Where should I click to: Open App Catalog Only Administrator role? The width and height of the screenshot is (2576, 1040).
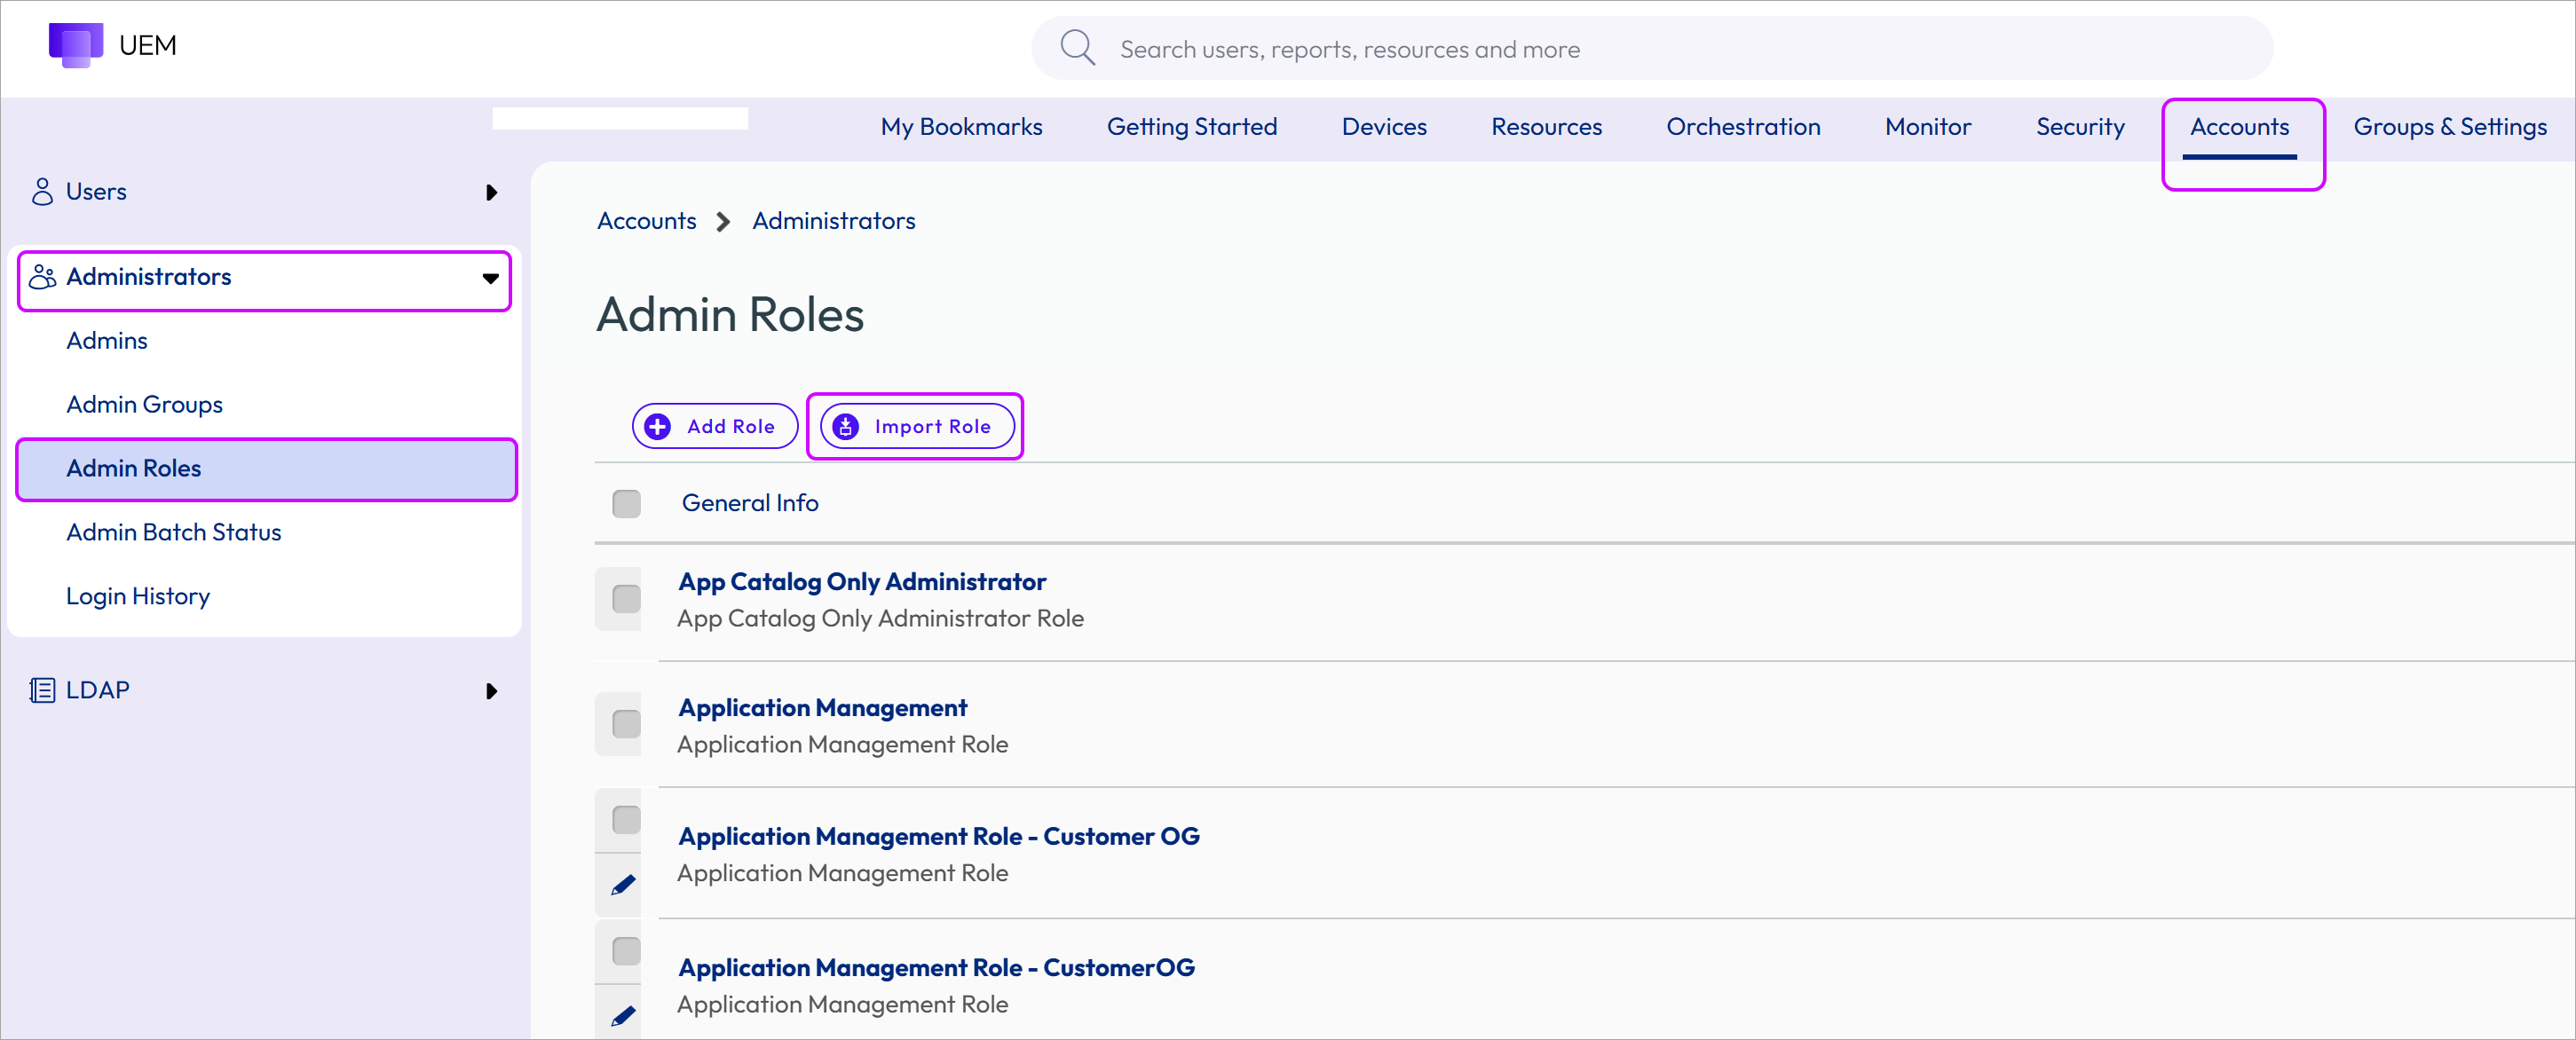(862, 582)
